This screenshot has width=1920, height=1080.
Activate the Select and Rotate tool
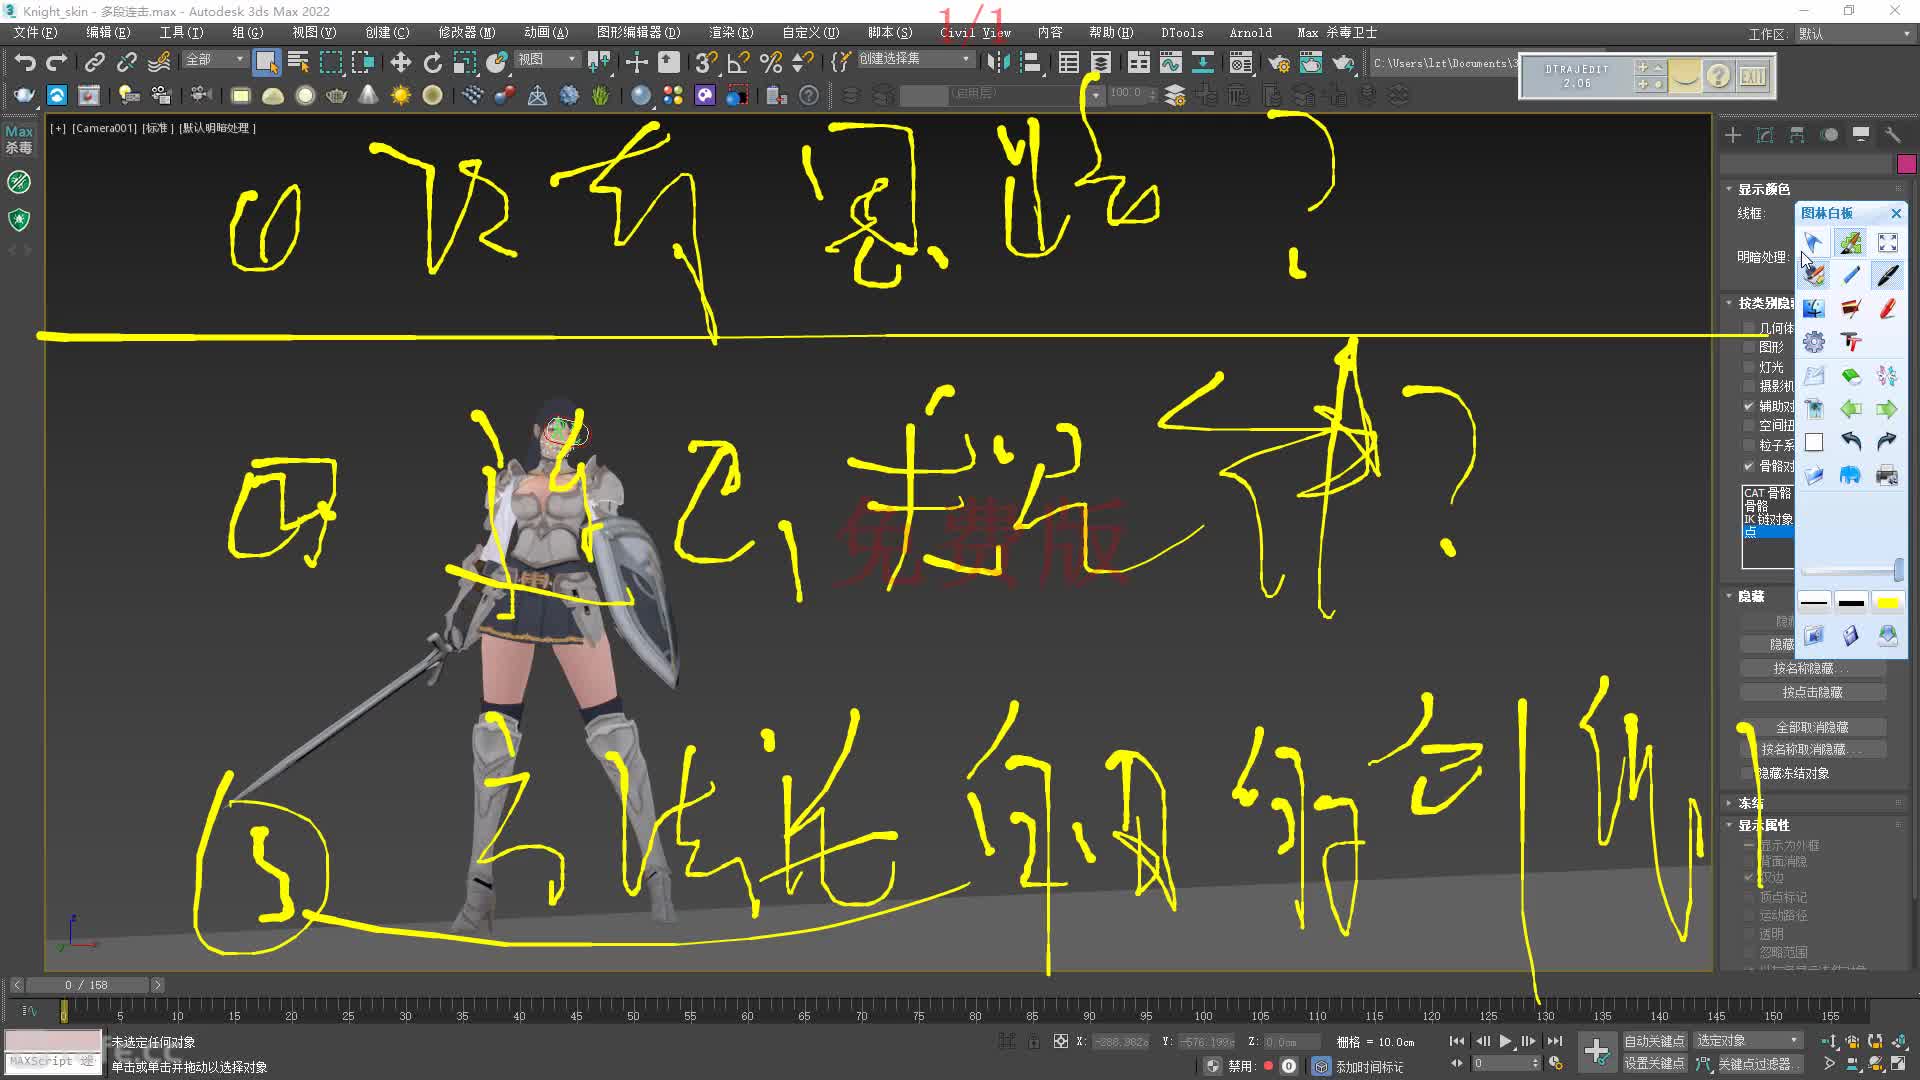[x=433, y=63]
